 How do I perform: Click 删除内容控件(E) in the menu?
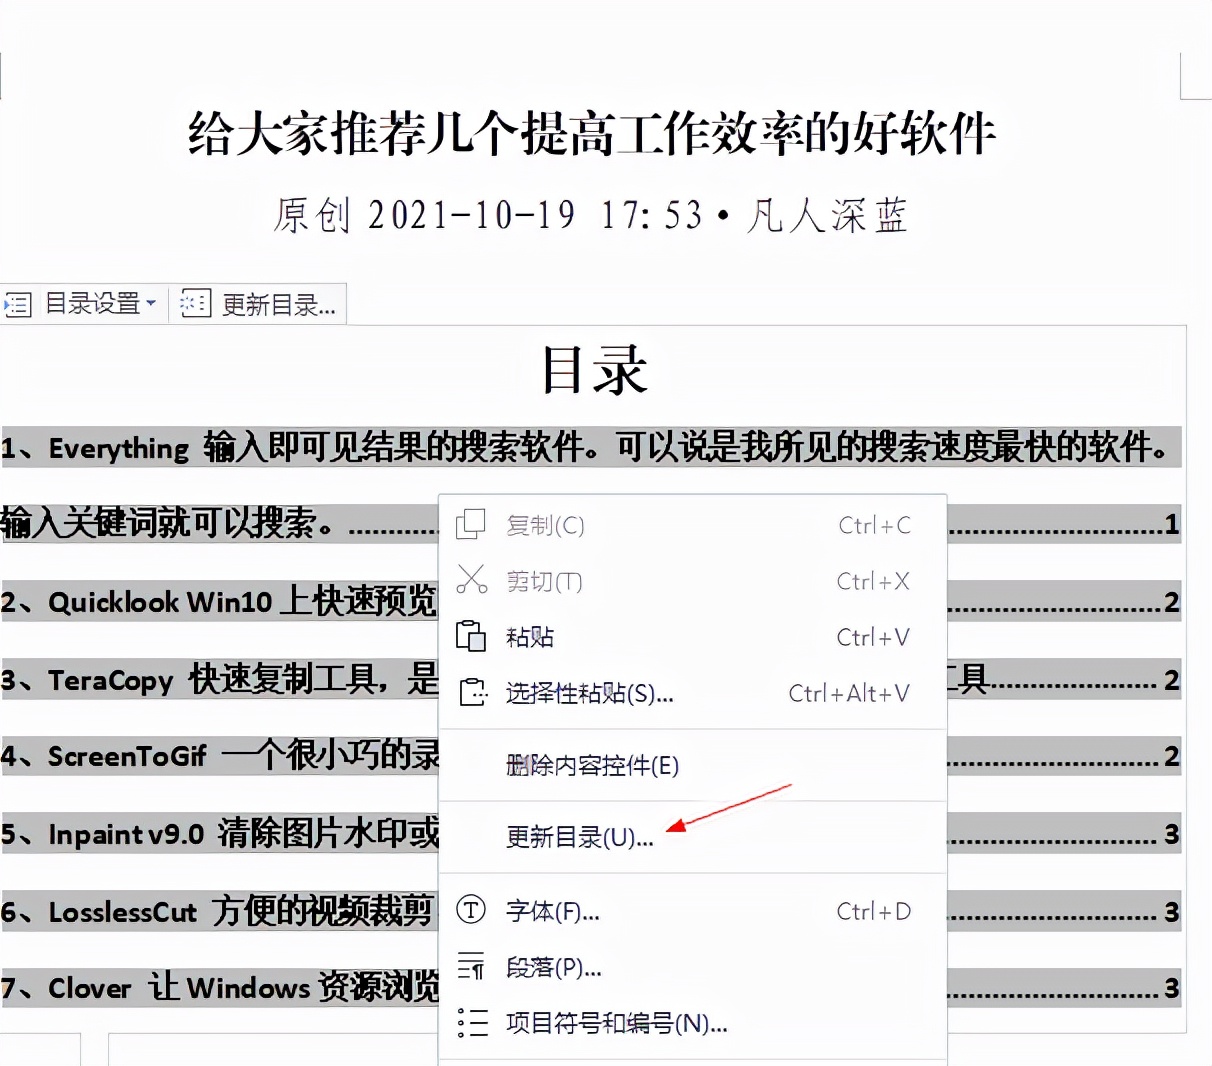592,766
